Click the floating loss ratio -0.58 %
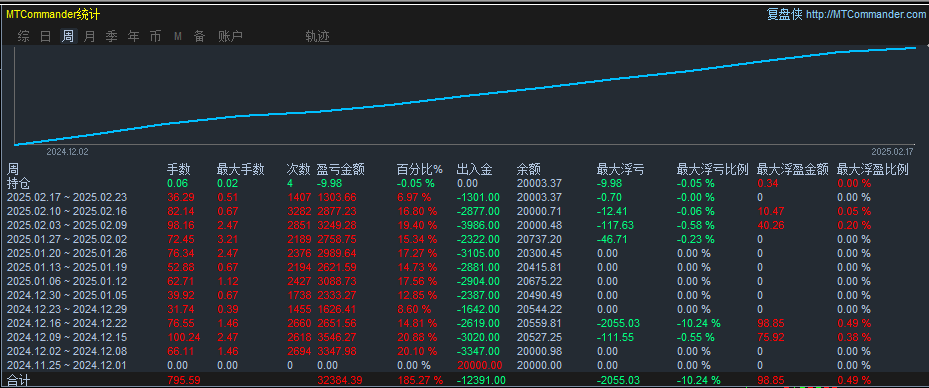 pos(696,225)
